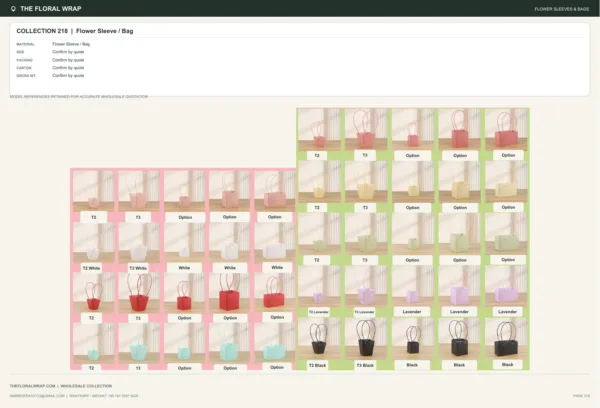600x408 pixels.
Task: Open the black bag photo above T3 Black
Action: pos(366,339)
